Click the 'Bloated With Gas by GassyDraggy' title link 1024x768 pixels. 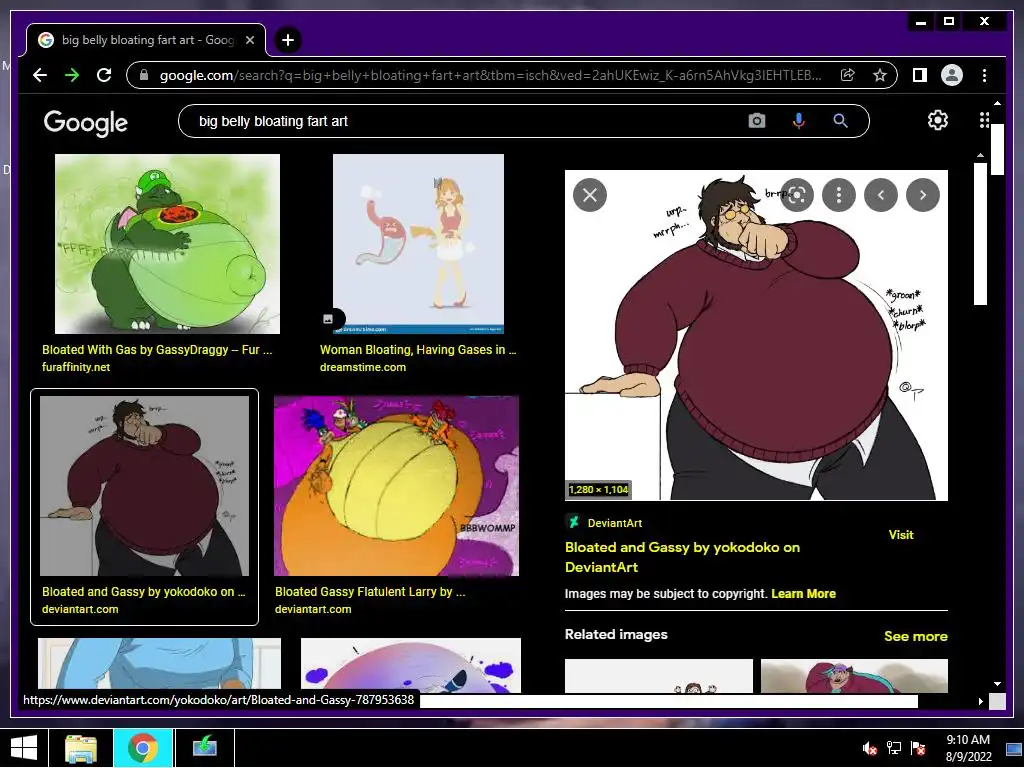click(x=157, y=349)
